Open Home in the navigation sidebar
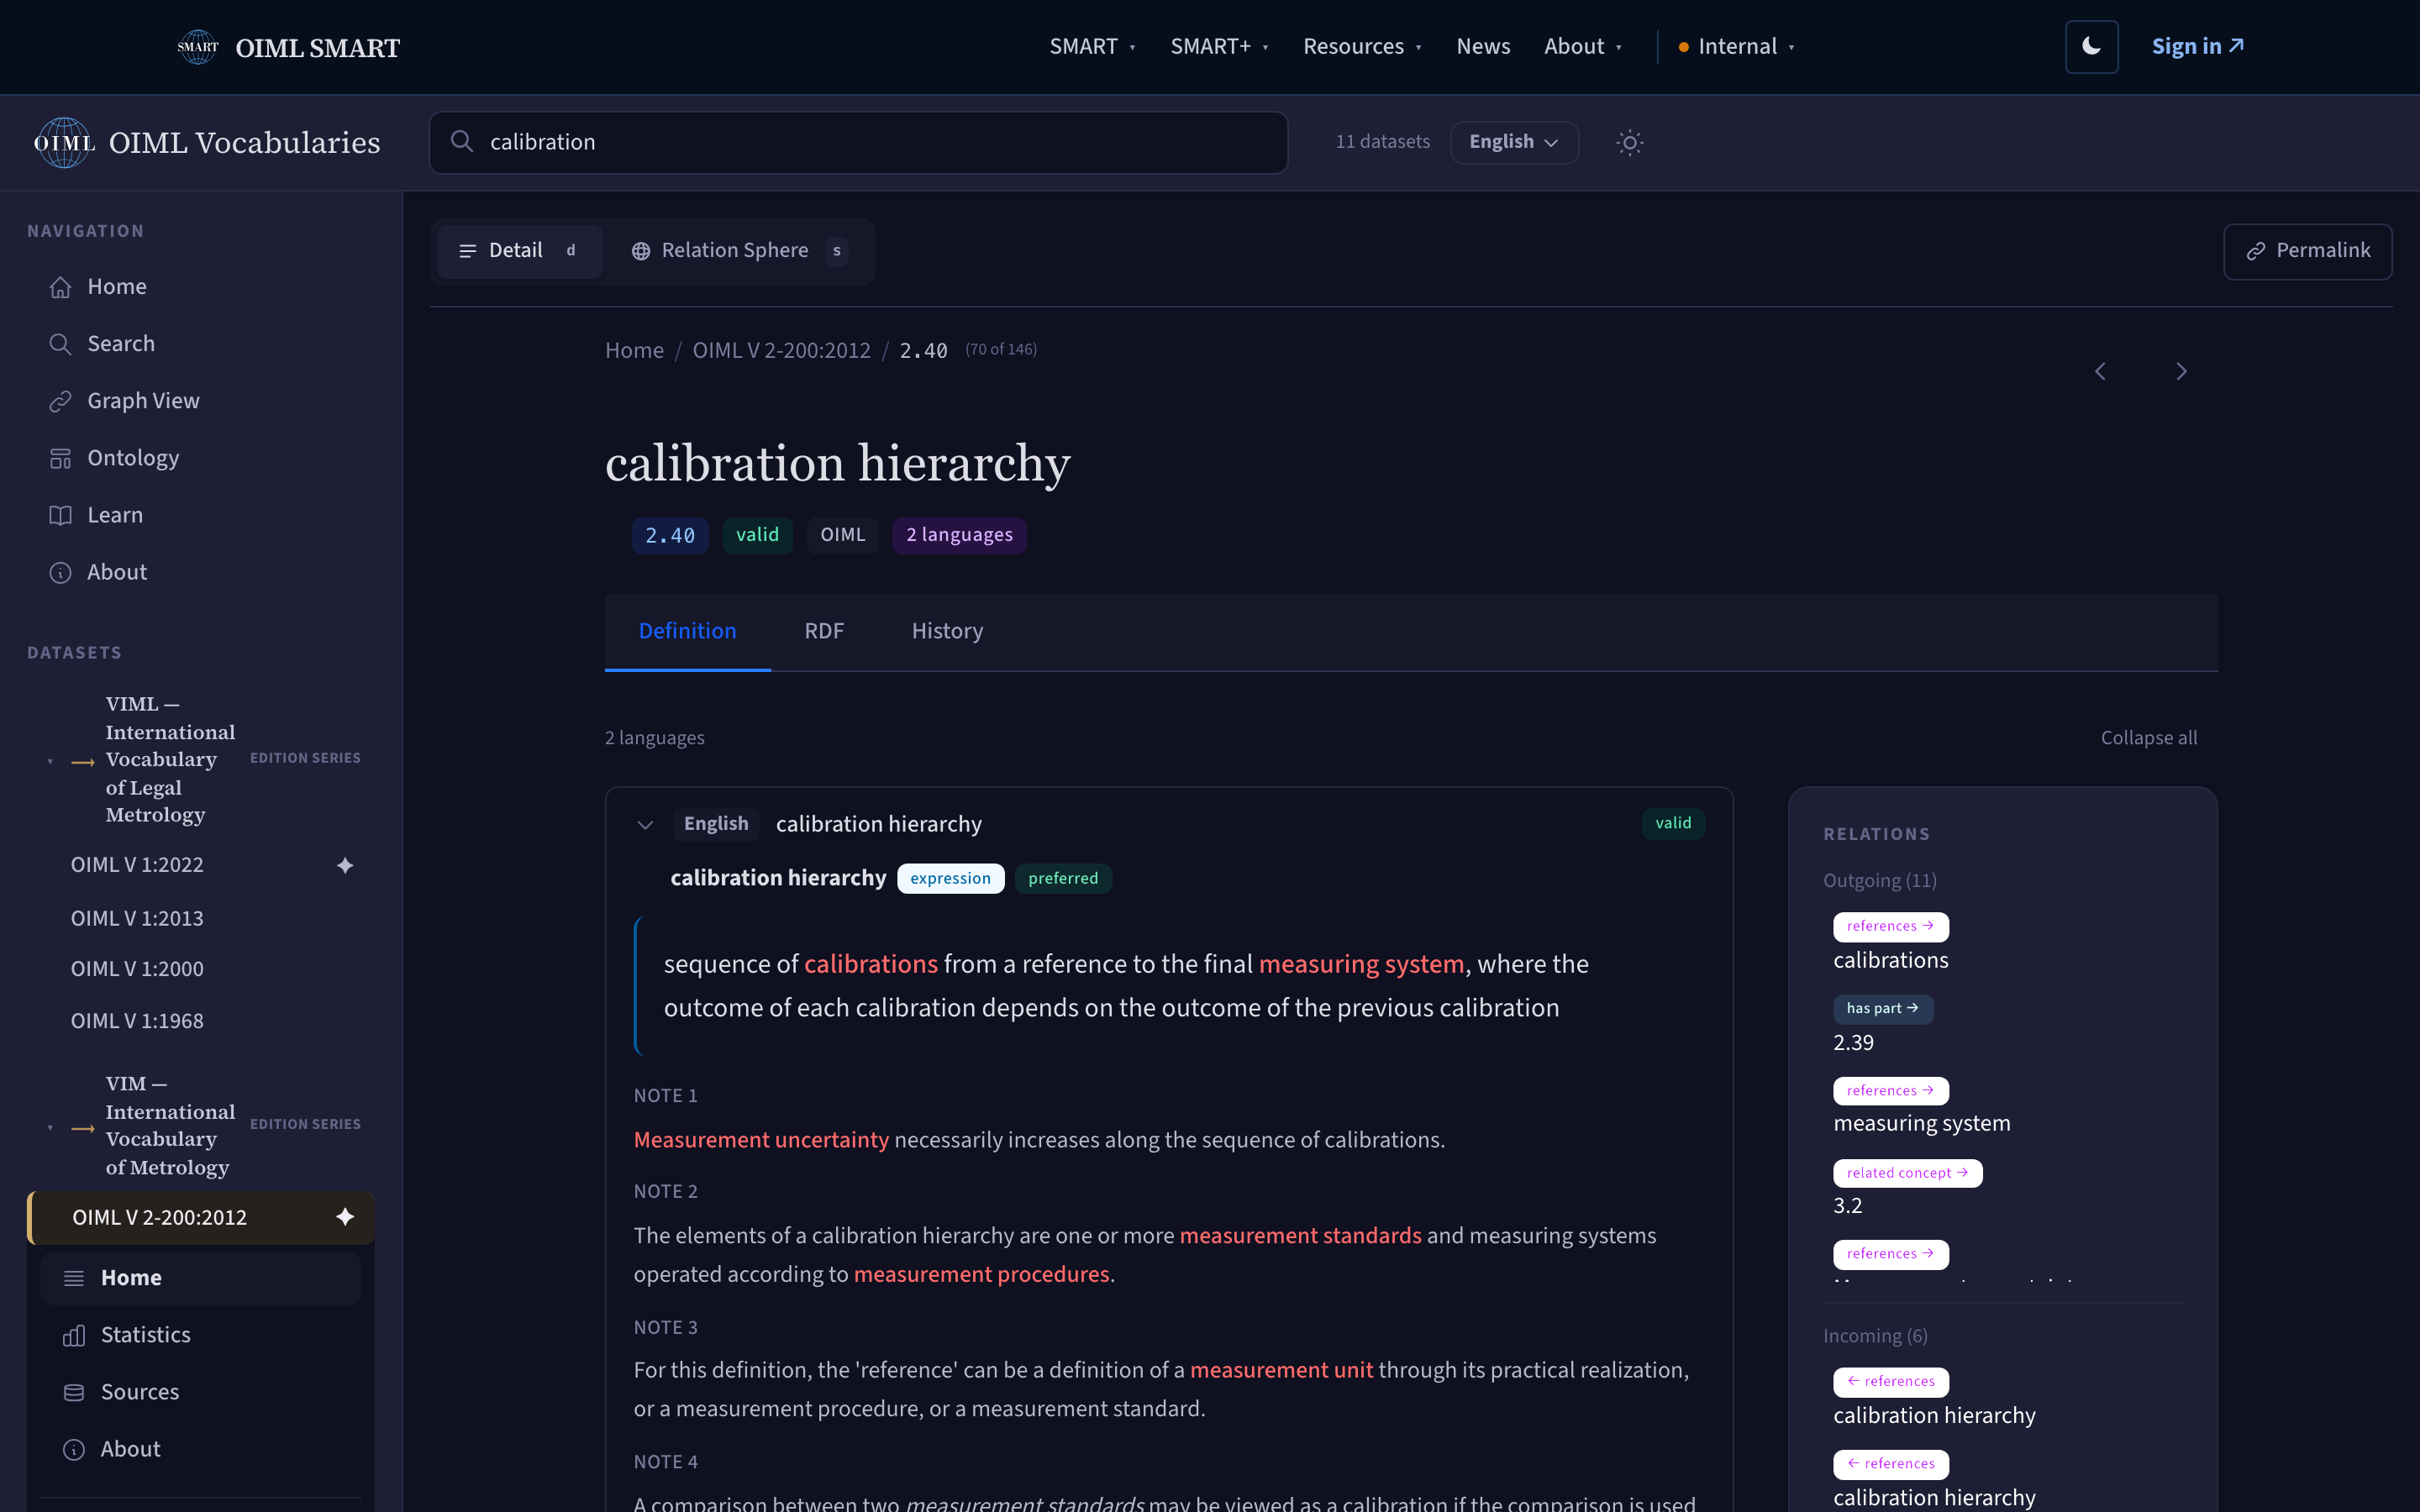 pos(201,287)
